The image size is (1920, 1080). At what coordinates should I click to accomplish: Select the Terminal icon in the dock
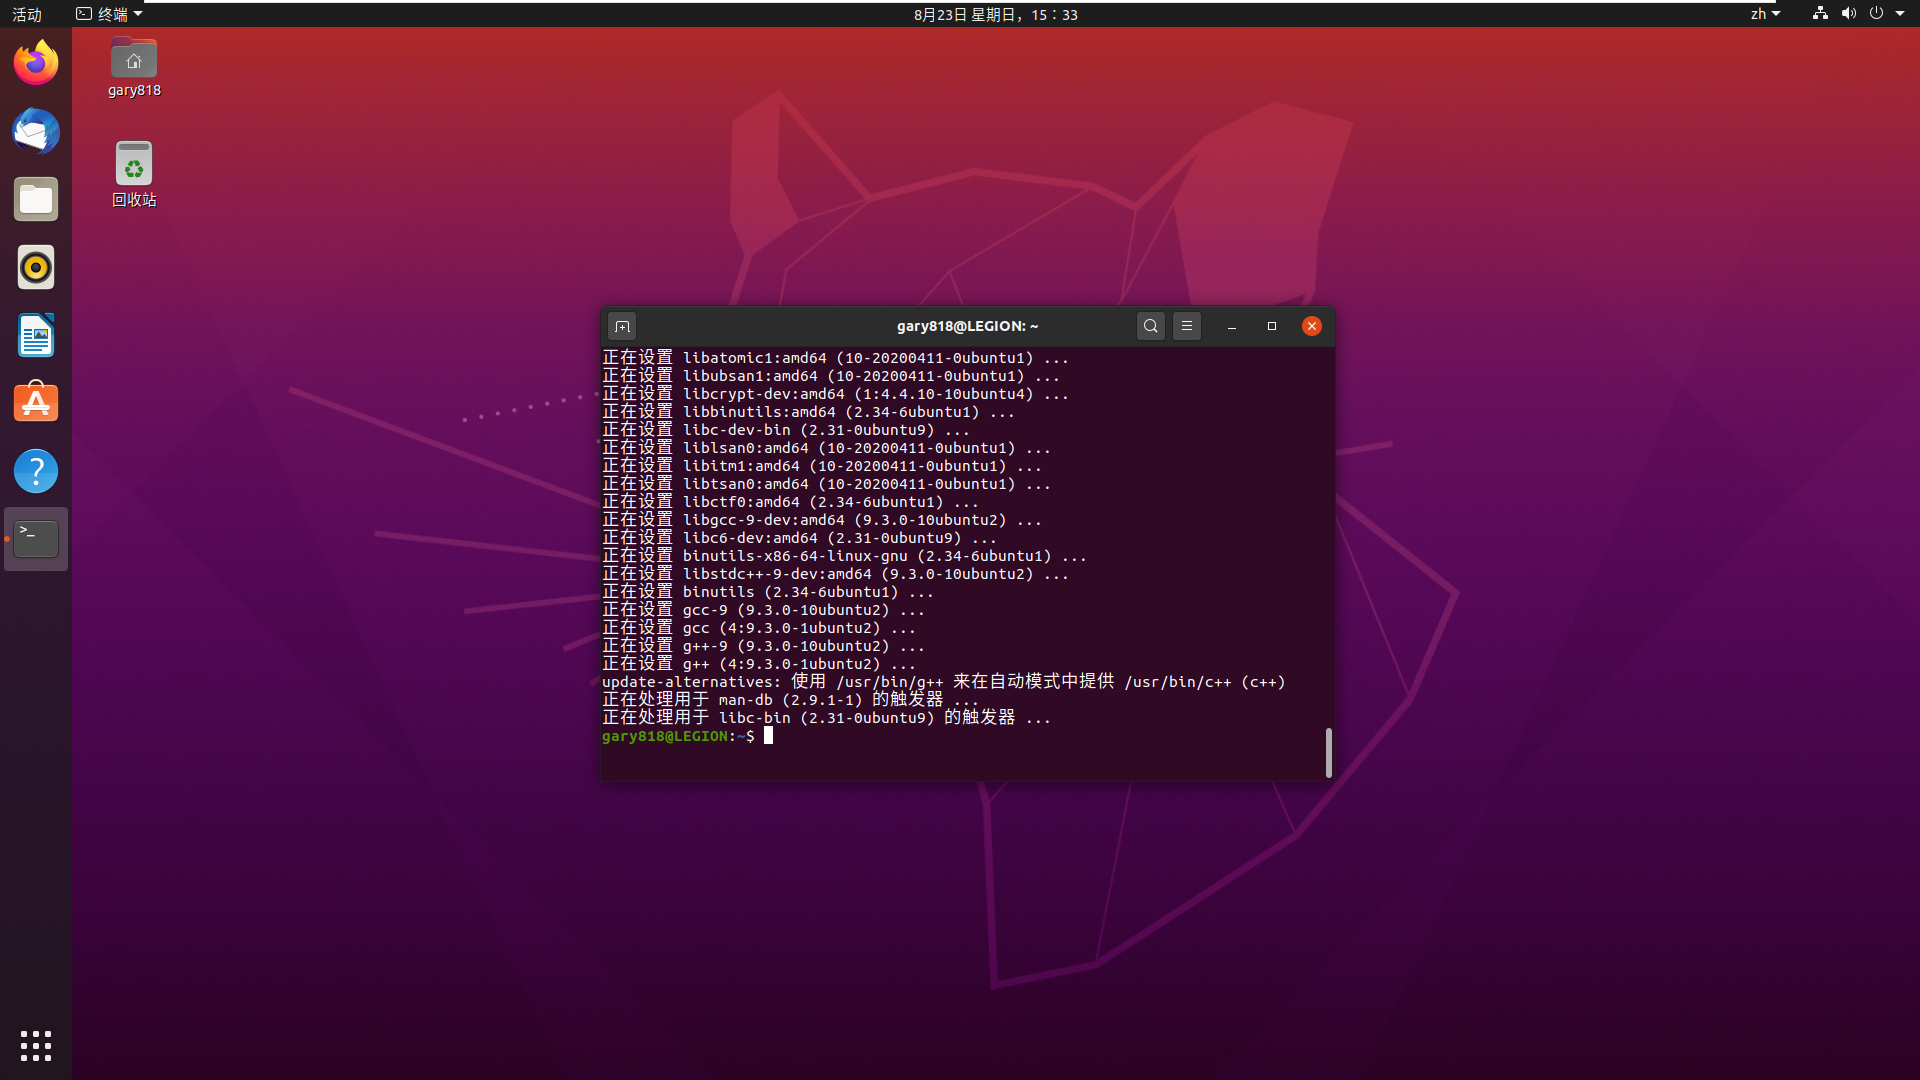pos(36,539)
